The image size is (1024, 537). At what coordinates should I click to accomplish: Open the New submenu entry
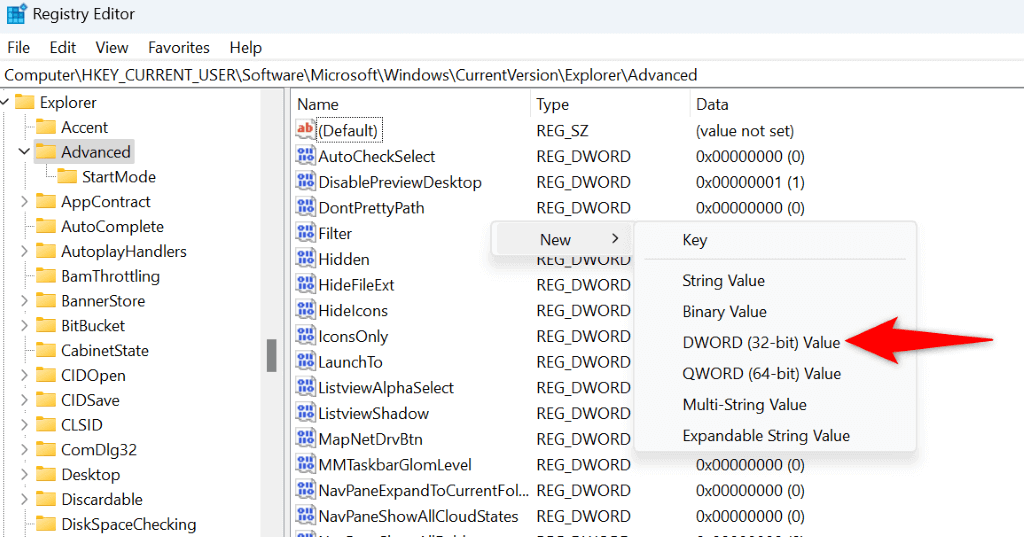click(x=562, y=240)
